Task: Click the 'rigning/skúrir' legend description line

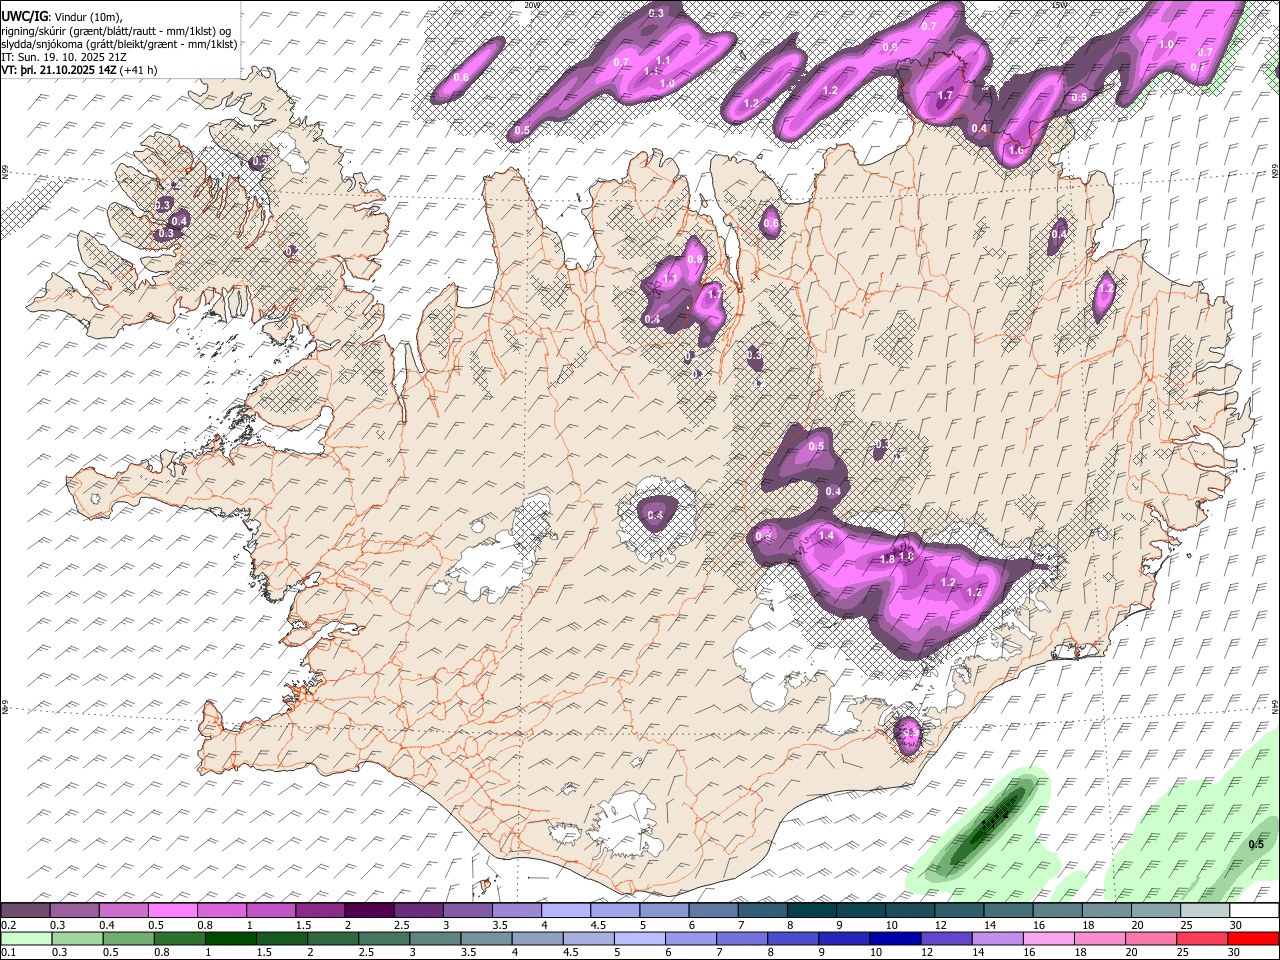Action: 117,30
